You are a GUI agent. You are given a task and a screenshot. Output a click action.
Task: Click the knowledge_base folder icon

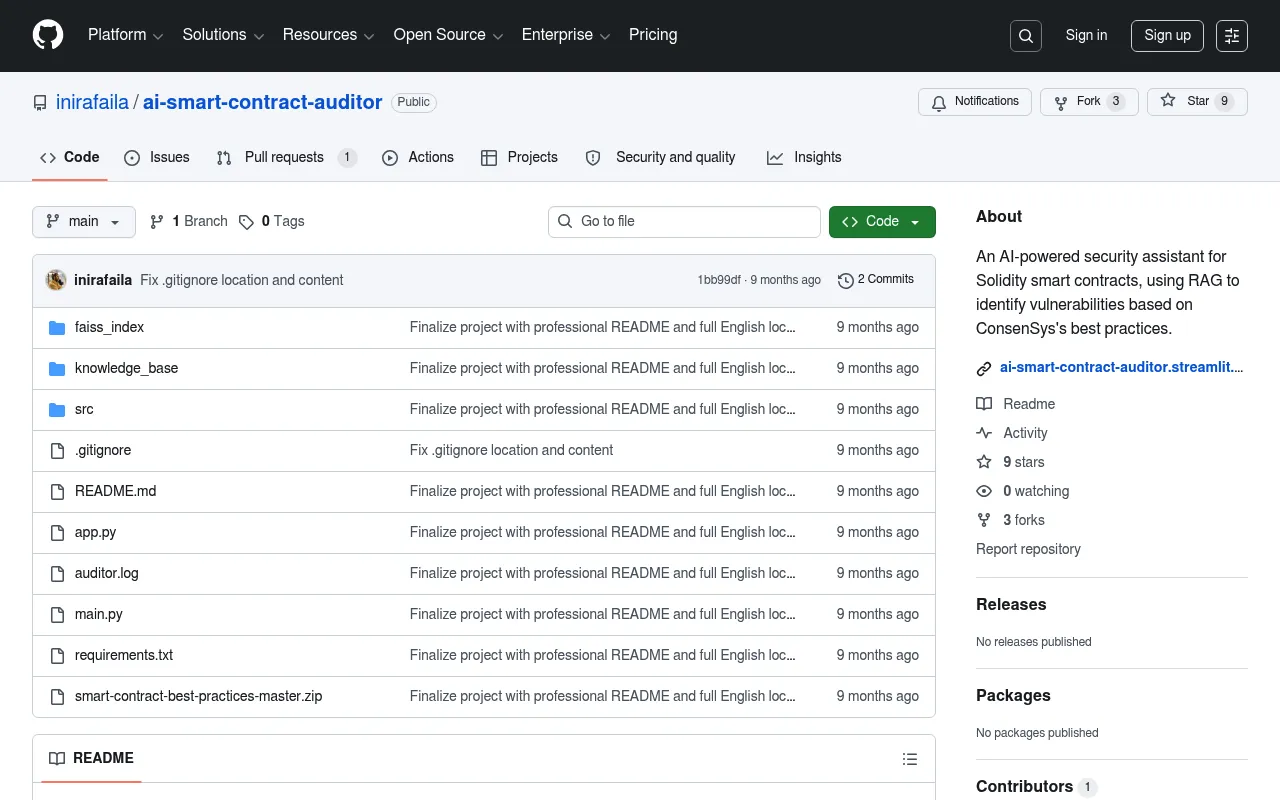tap(57, 368)
